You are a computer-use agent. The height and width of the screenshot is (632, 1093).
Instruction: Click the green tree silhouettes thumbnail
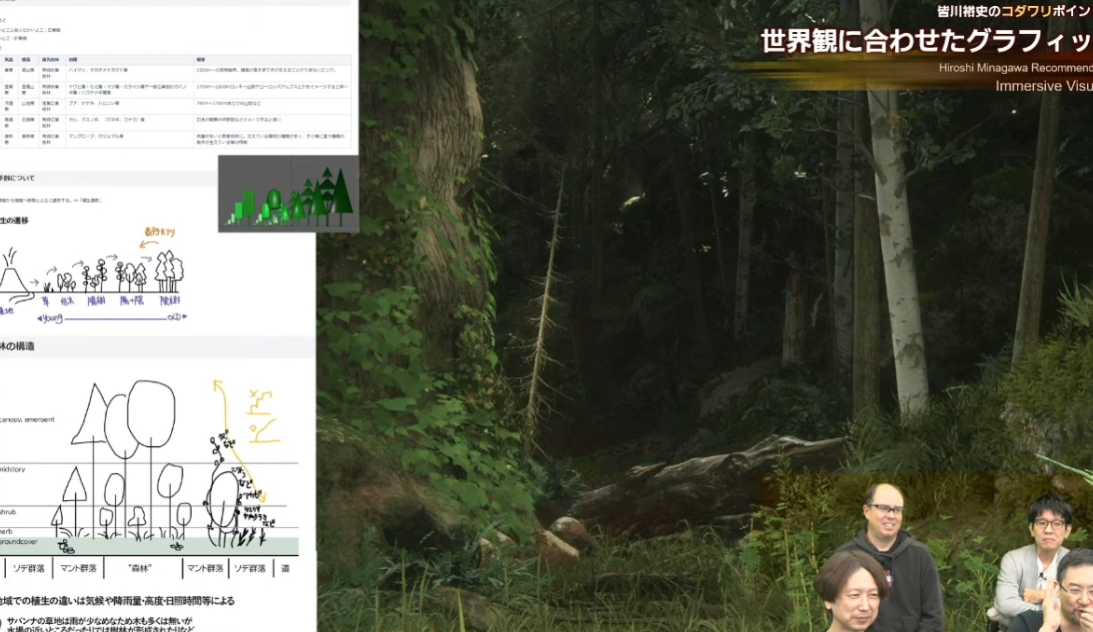click(x=288, y=196)
